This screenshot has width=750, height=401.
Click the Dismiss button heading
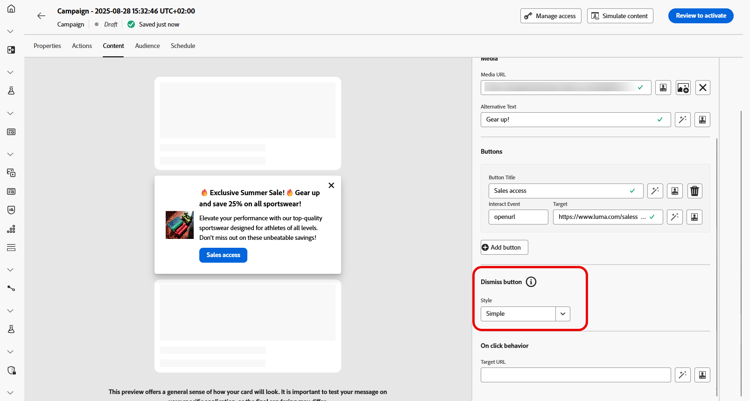pos(501,282)
